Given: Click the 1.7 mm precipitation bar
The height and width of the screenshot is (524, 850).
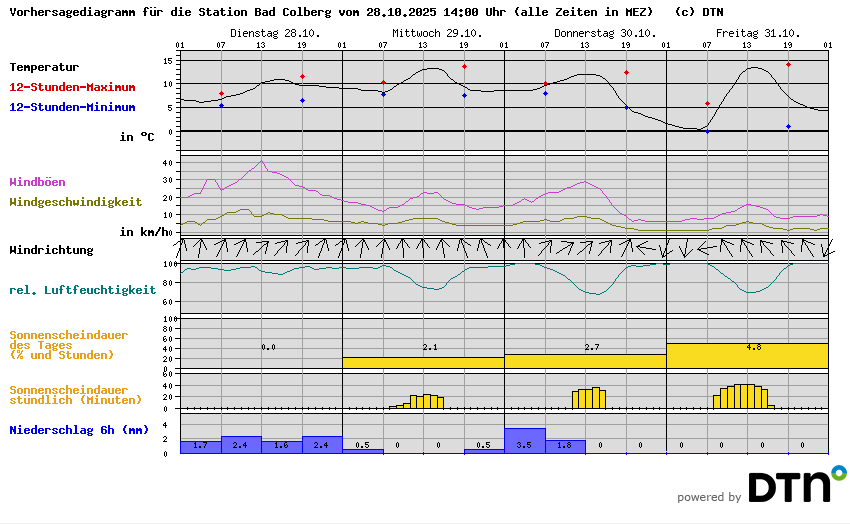Looking at the screenshot, I should [x=200, y=446].
